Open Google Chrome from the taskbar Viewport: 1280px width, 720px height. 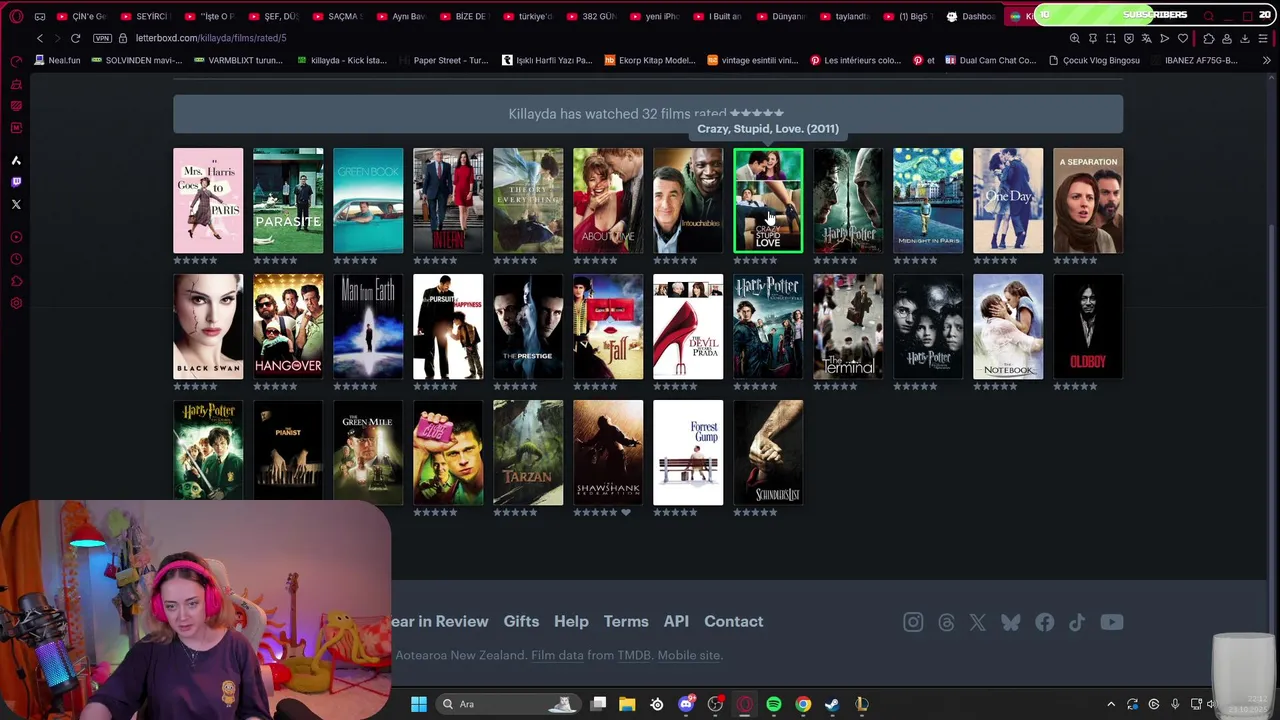(x=803, y=704)
